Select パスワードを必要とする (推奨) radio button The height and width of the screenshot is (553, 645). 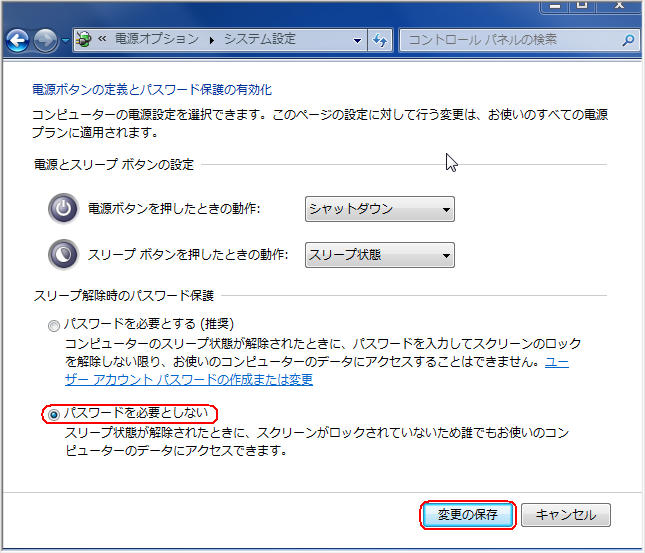pyautogui.click(x=53, y=326)
